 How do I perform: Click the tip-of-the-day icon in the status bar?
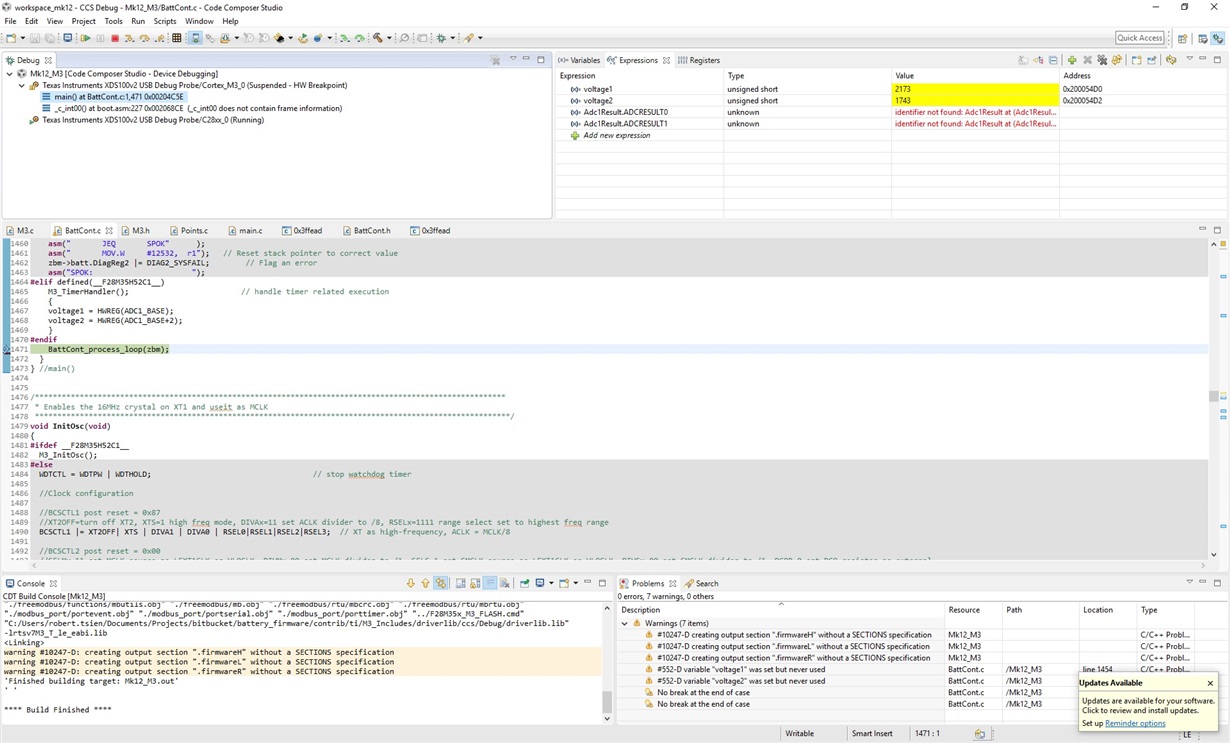click(980, 733)
